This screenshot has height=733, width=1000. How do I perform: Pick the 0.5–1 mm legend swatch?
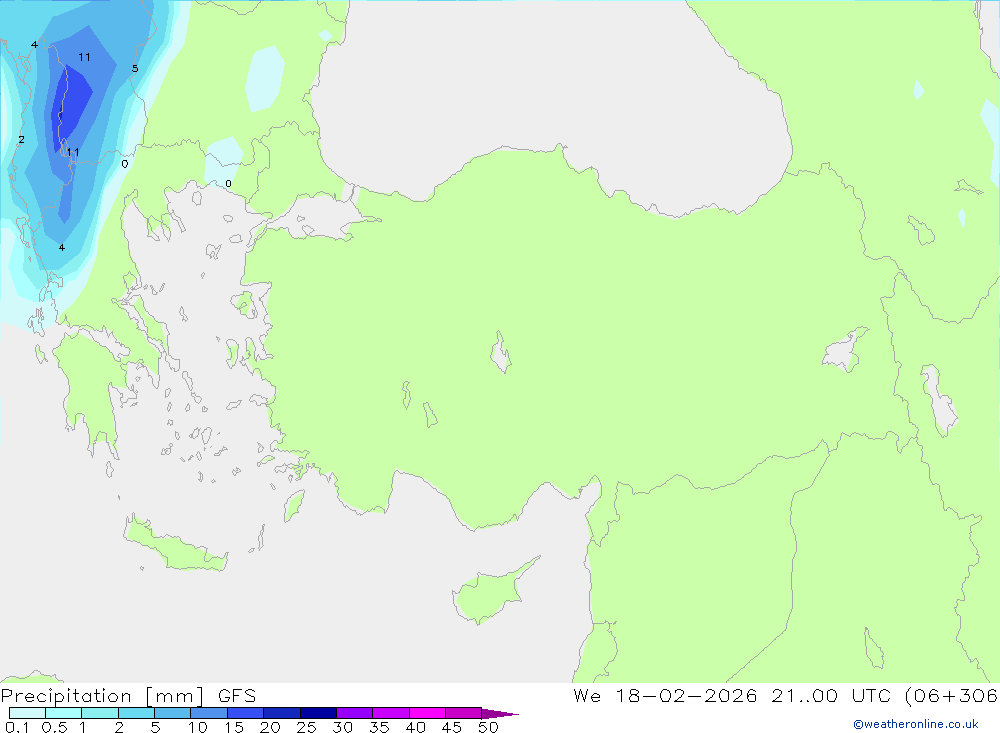coord(63,713)
